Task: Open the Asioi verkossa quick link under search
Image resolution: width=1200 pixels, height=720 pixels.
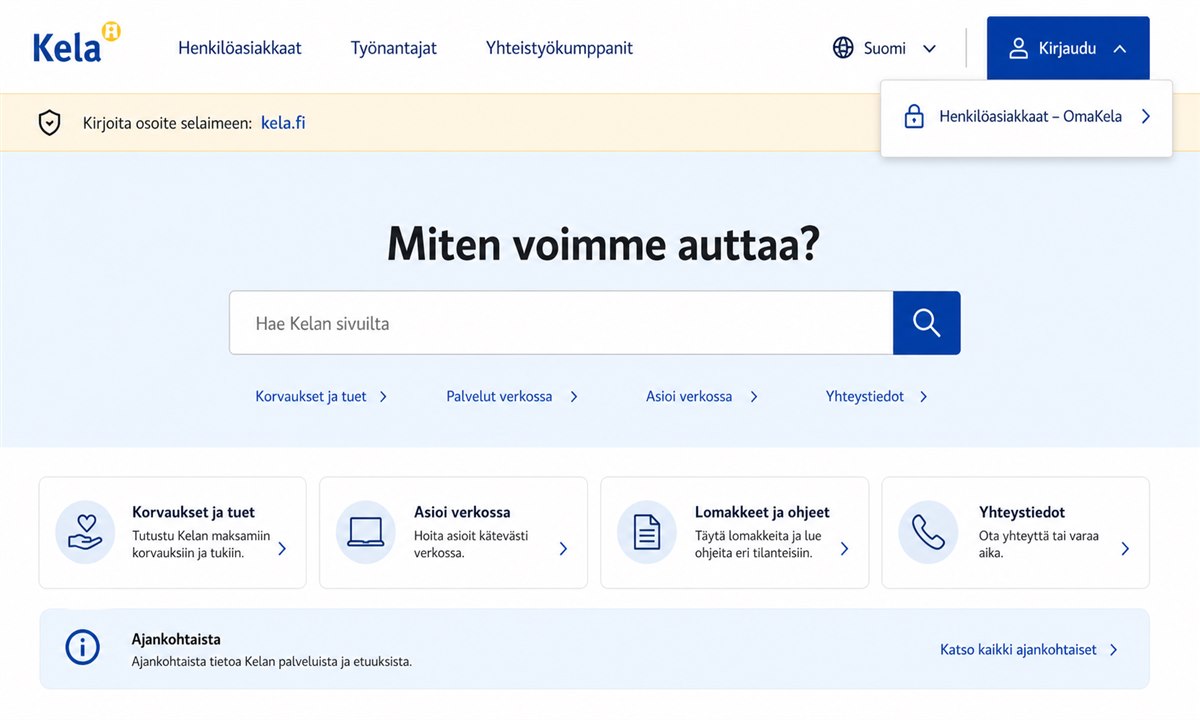Action: [x=703, y=397]
